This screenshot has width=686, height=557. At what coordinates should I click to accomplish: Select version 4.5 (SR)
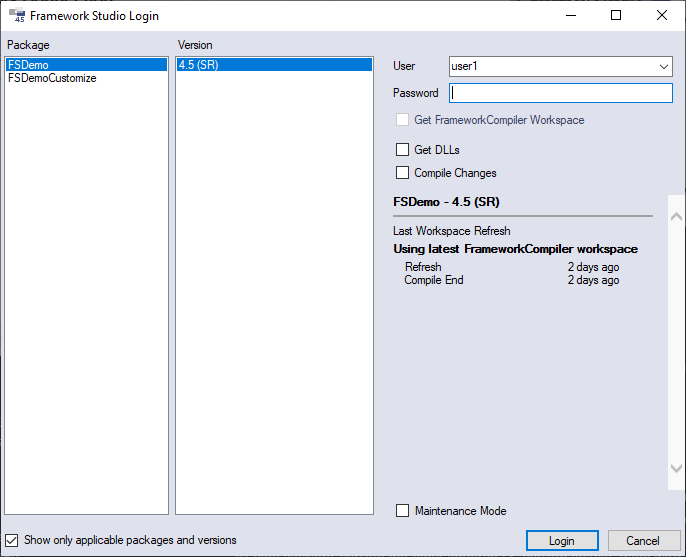(274, 65)
